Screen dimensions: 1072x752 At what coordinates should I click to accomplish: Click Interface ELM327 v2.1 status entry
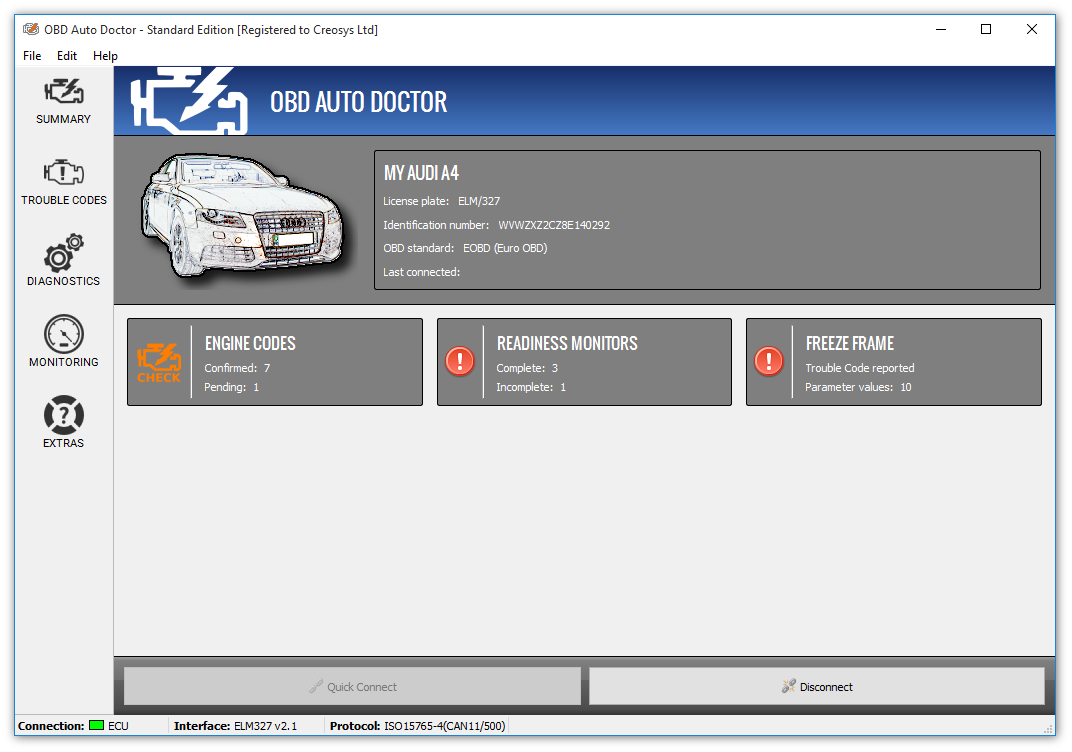point(235,725)
